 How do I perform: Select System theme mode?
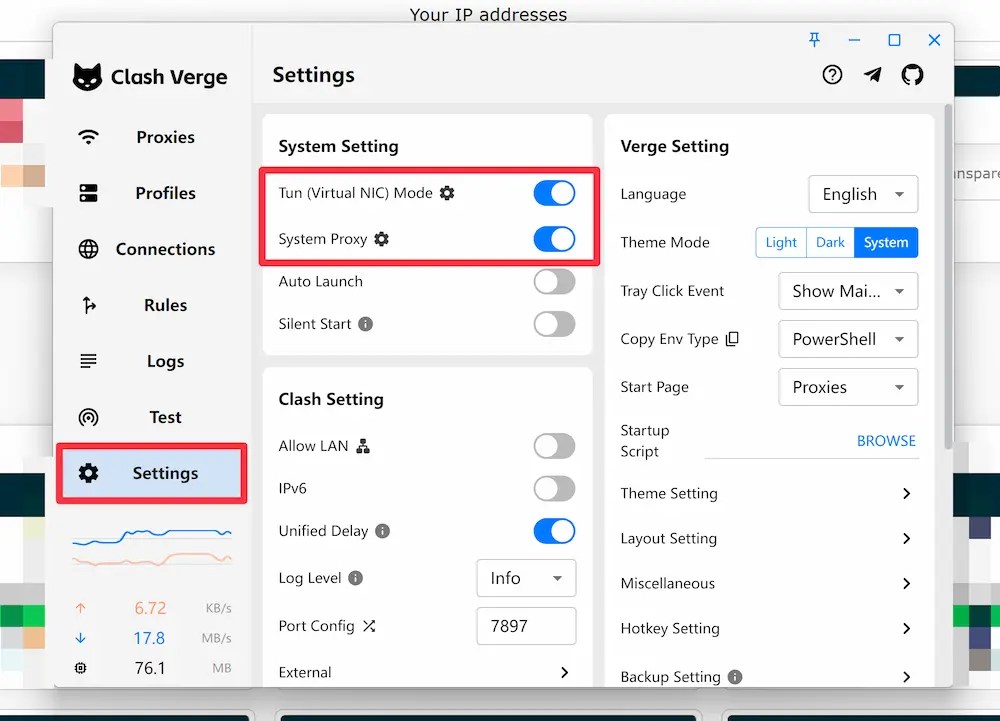click(x=886, y=242)
